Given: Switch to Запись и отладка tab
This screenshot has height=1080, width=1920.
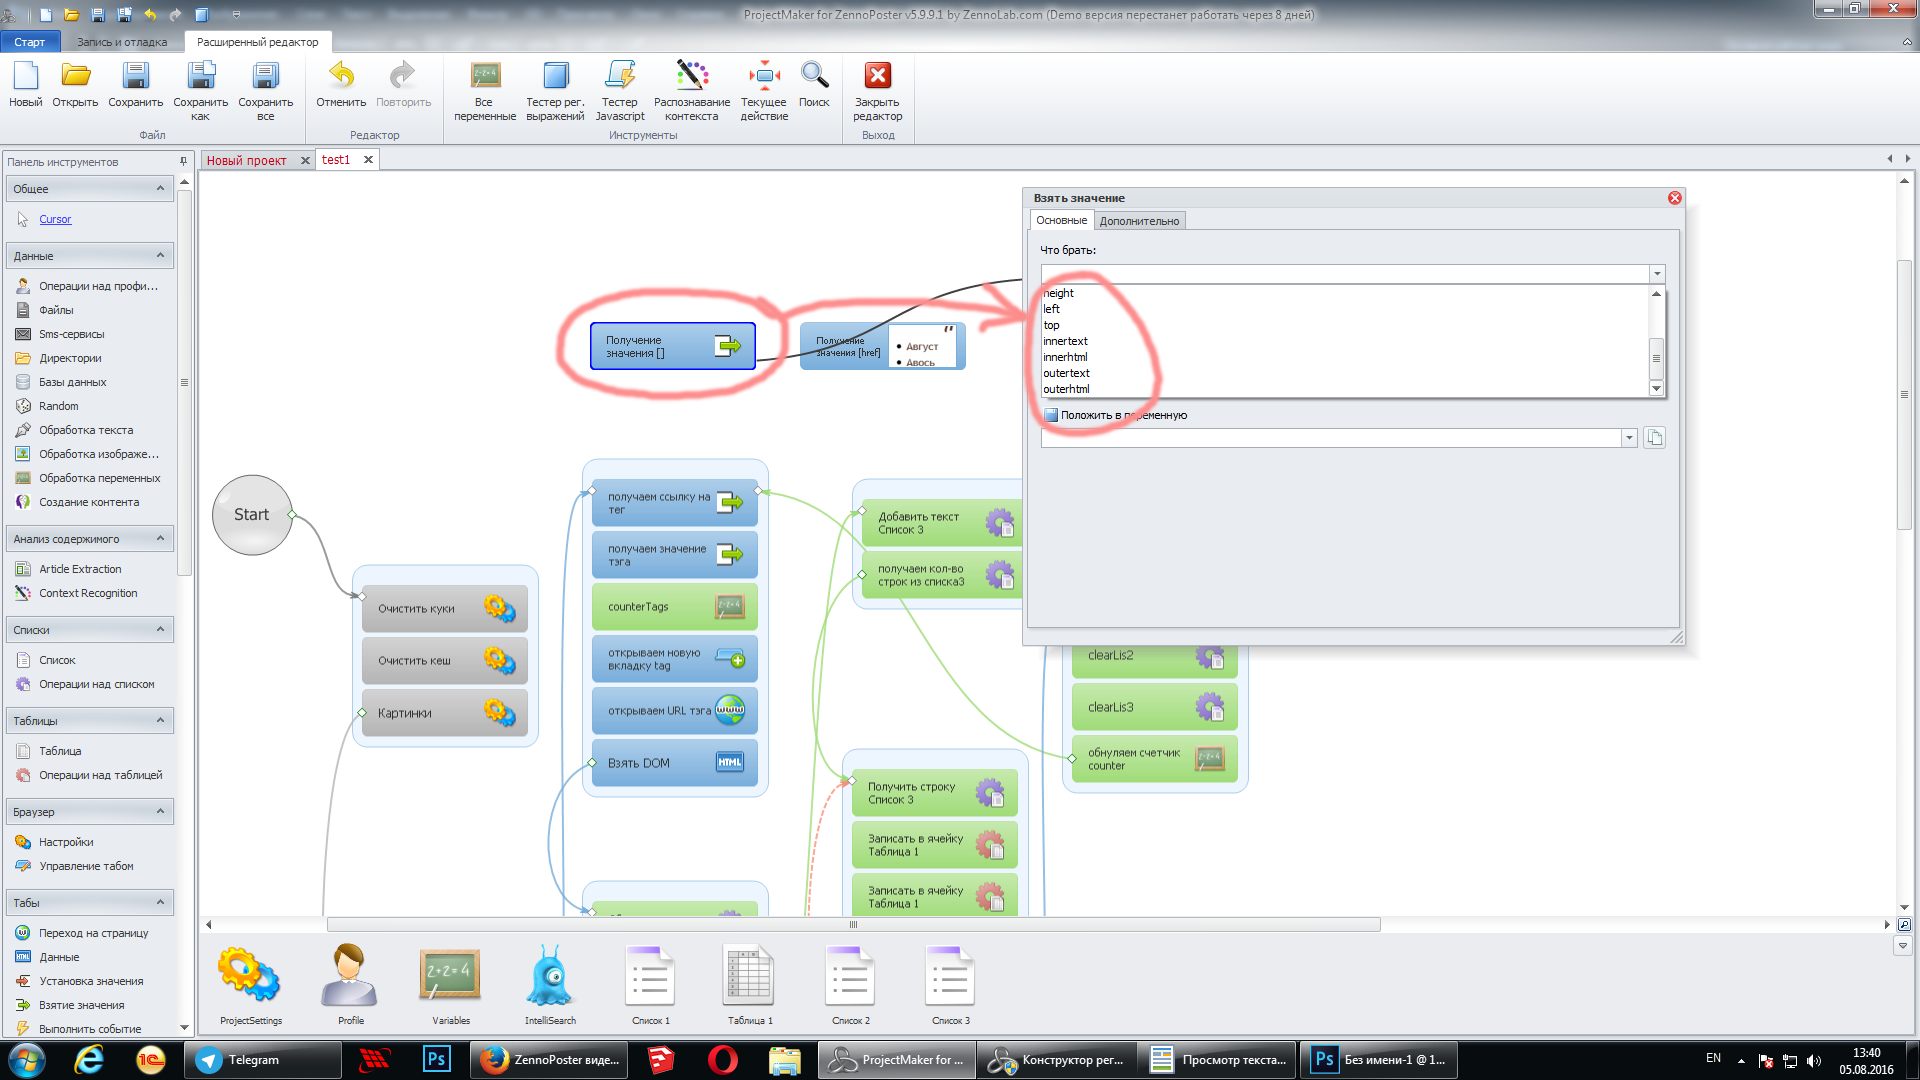Looking at the screenshot, I should [x=122, y=42].
